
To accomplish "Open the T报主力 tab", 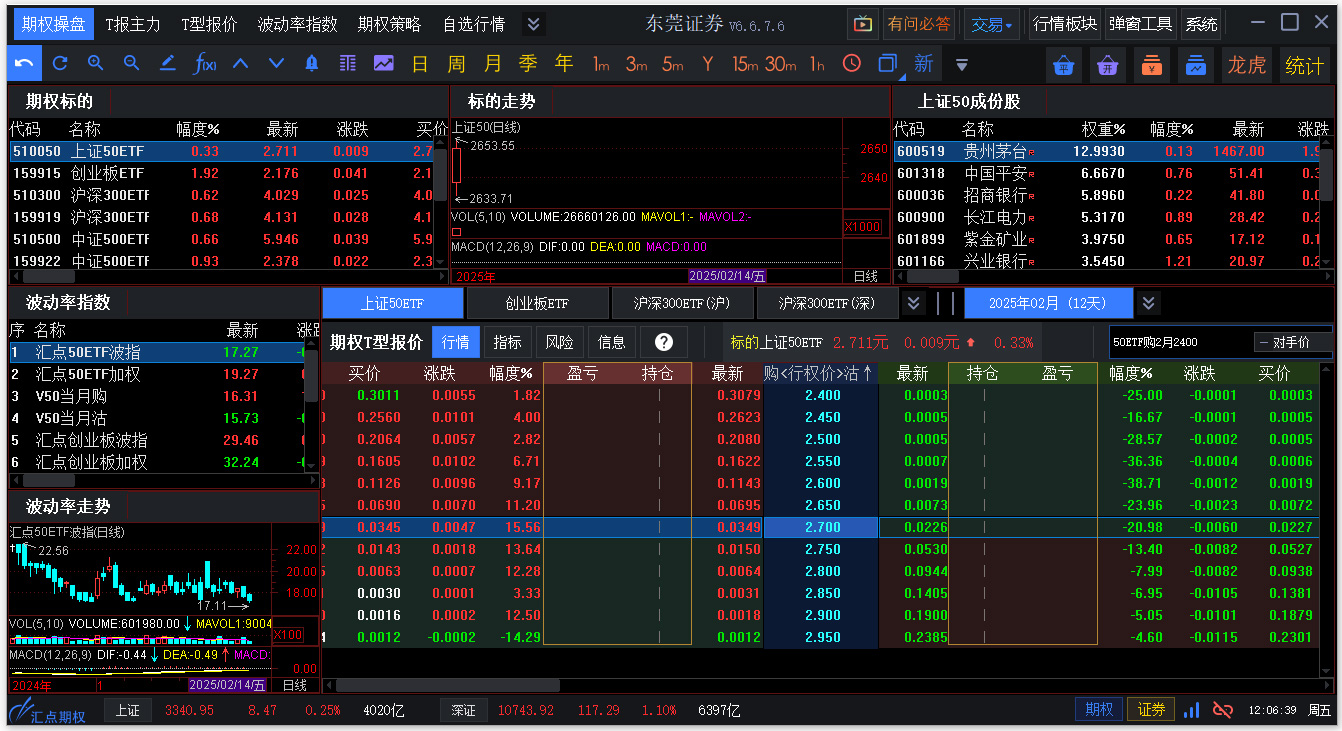I will (132, 24).
